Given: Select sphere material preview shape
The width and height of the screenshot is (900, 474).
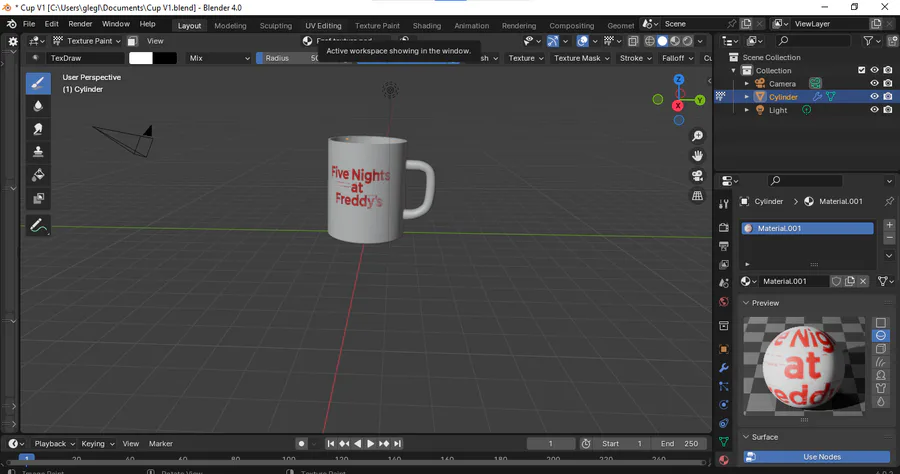Looking at the screenshot, I should [x=880, y=335].
